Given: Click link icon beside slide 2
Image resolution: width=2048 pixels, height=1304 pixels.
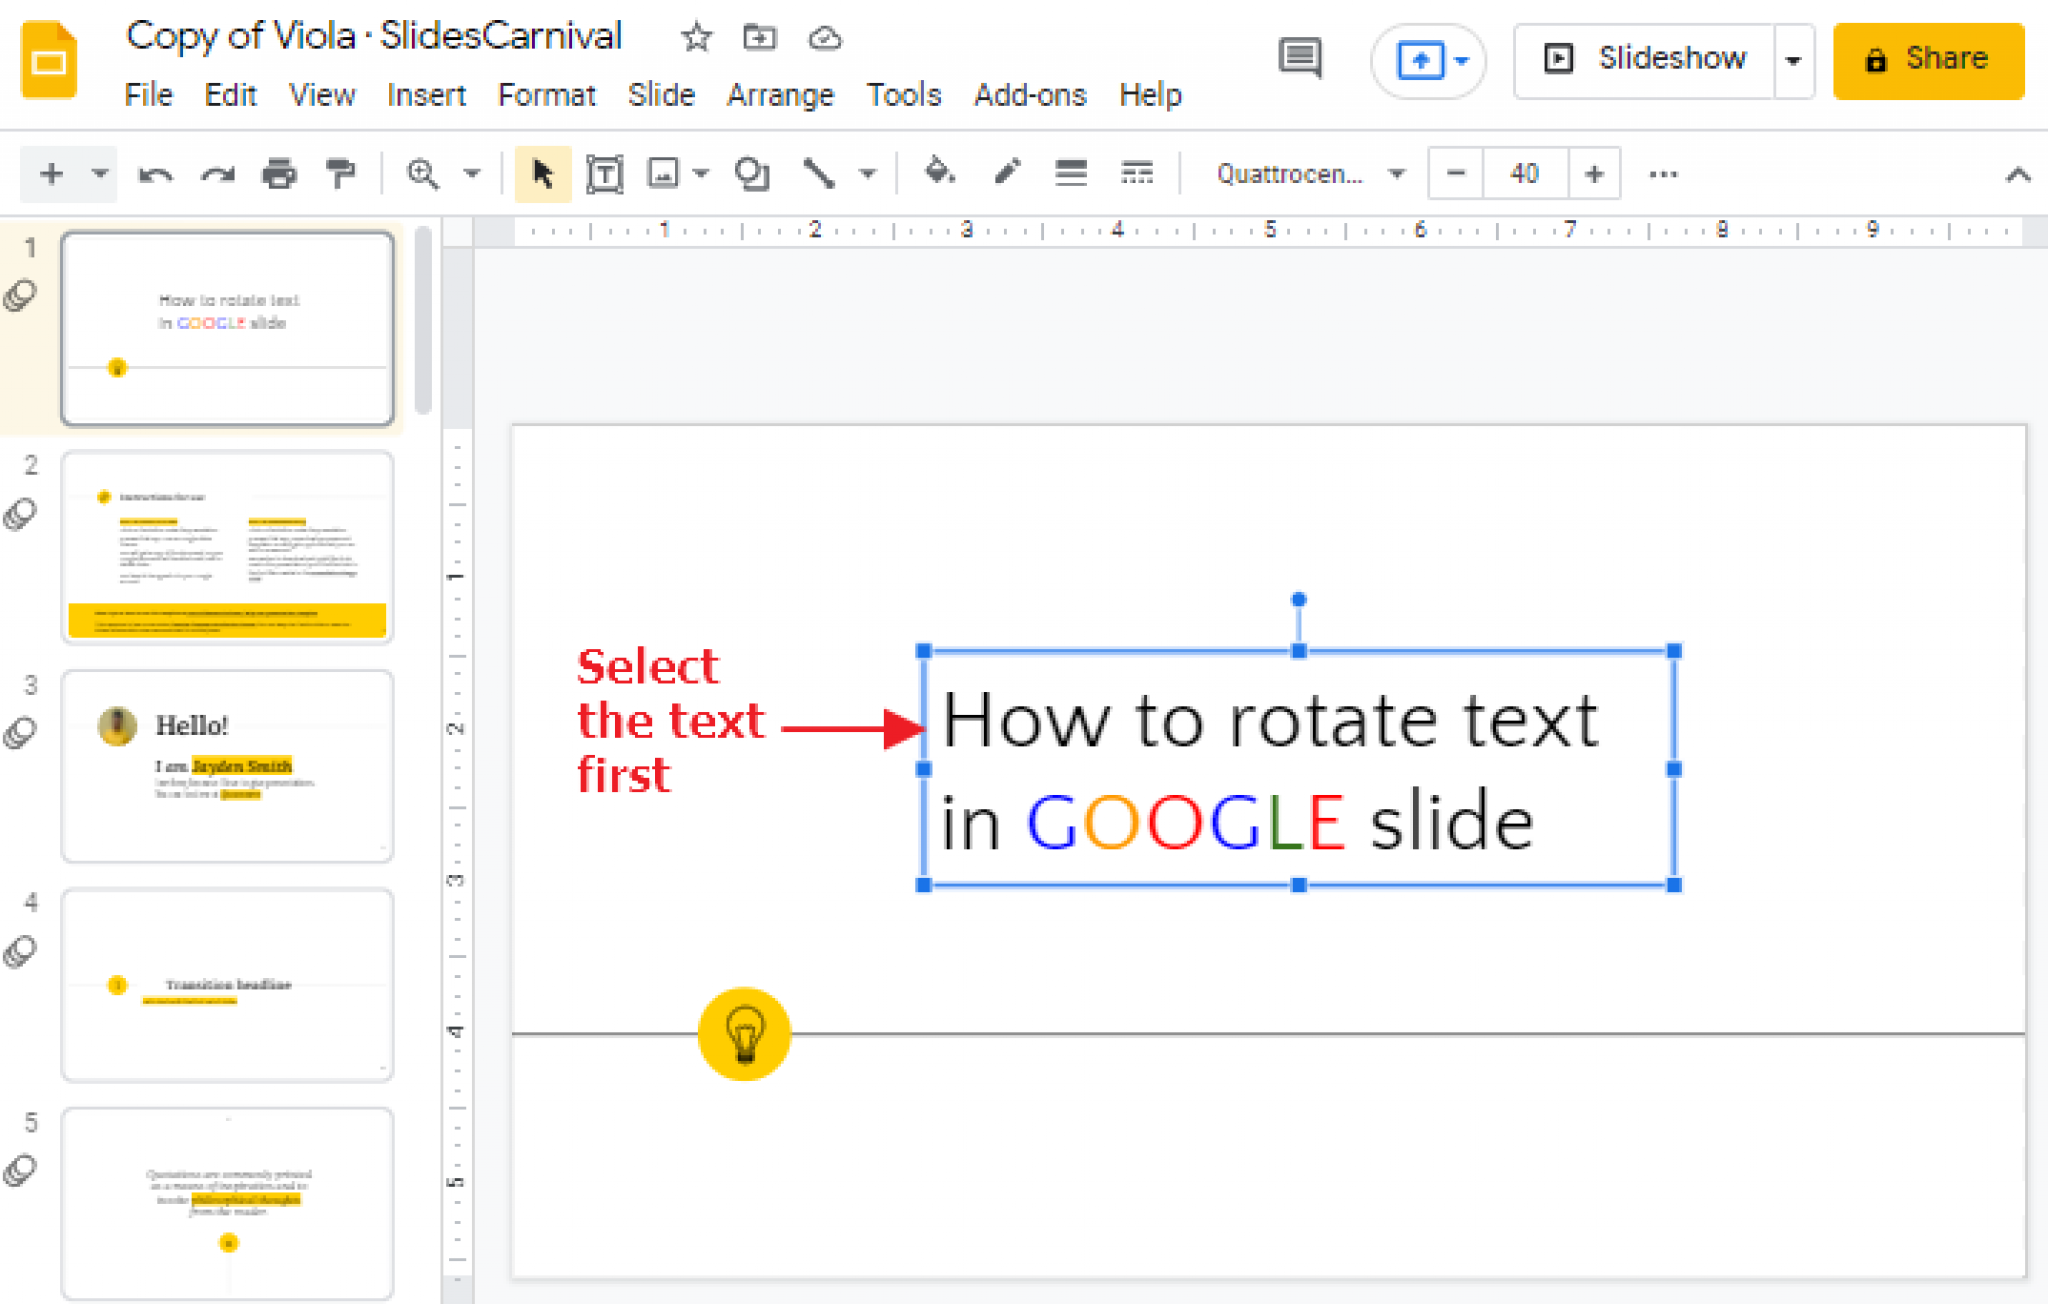Looking at the screenshot, I should 20,514.
